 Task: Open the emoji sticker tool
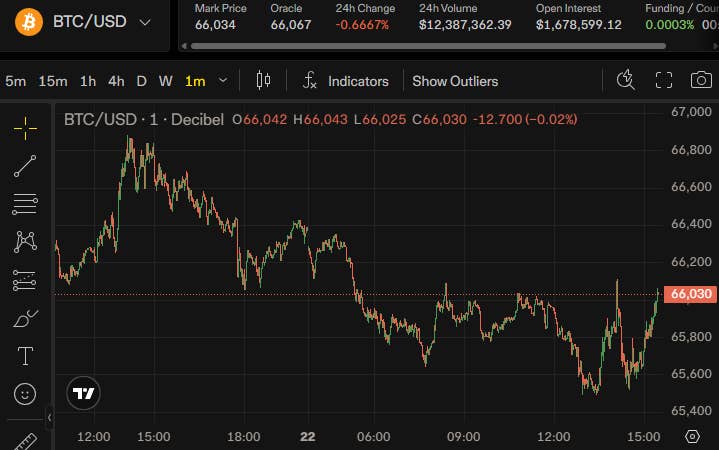click(25, 394)
